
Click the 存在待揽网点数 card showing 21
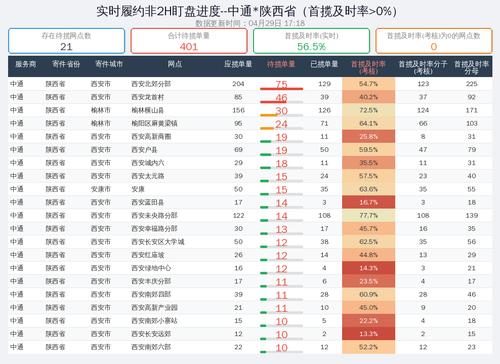tap(66, 41)
